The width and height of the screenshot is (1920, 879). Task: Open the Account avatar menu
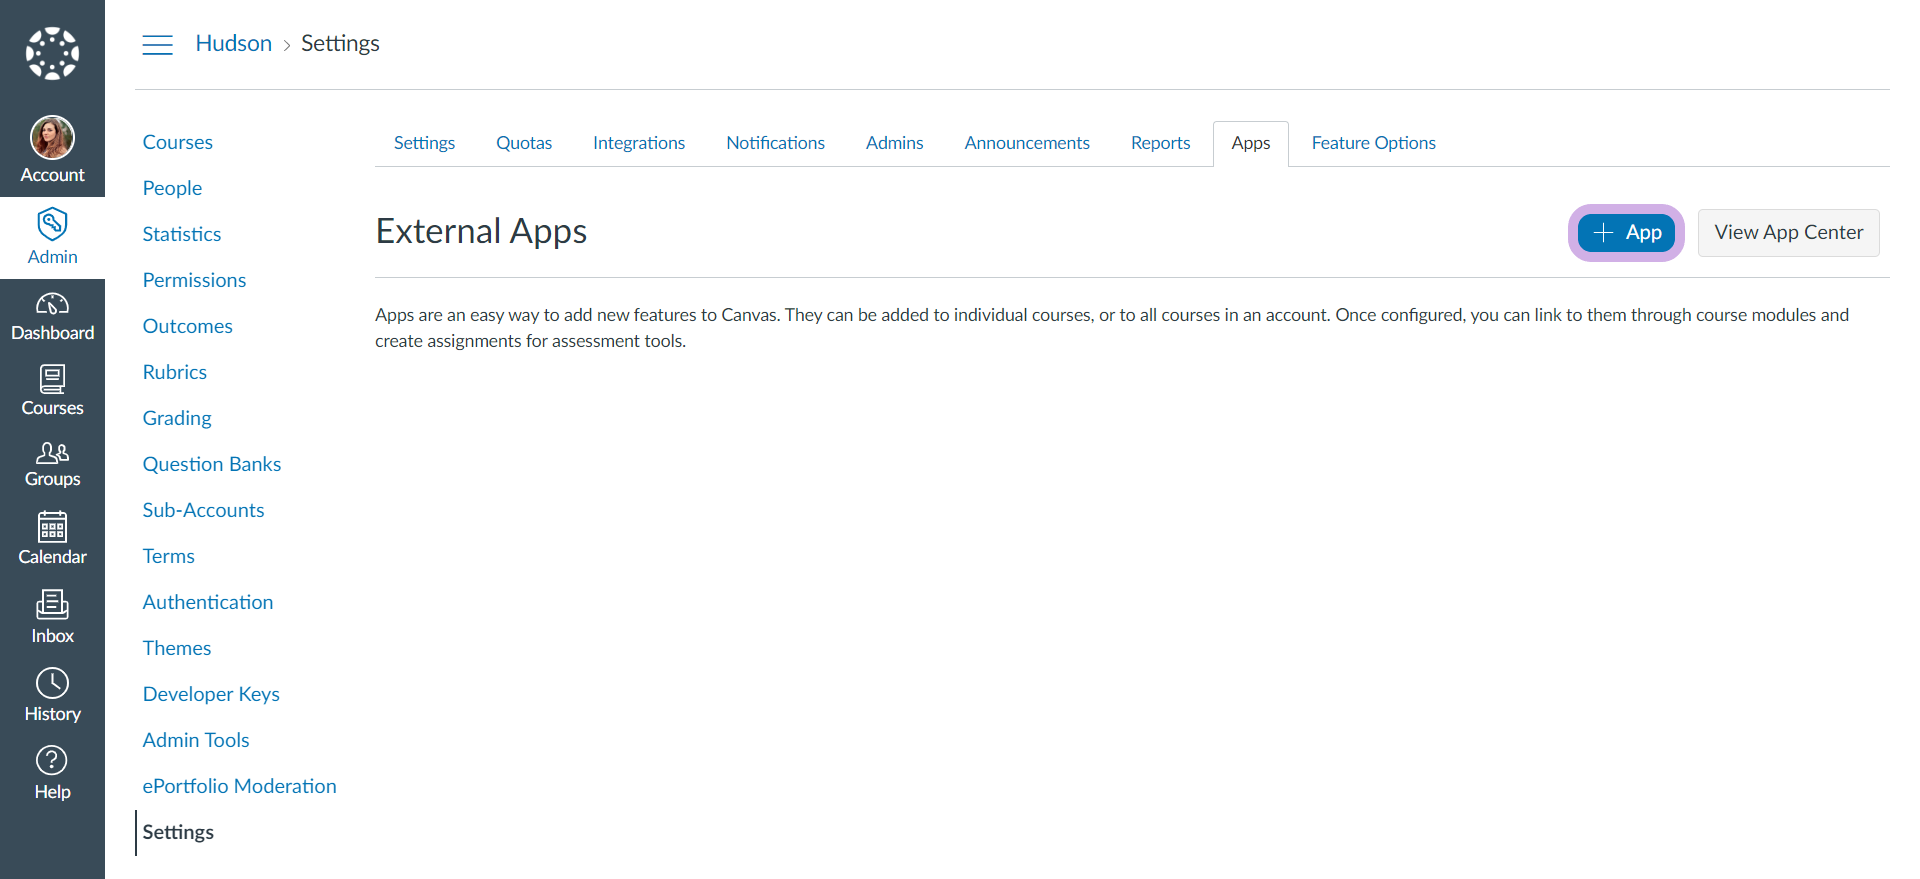[x=52, y=150]
